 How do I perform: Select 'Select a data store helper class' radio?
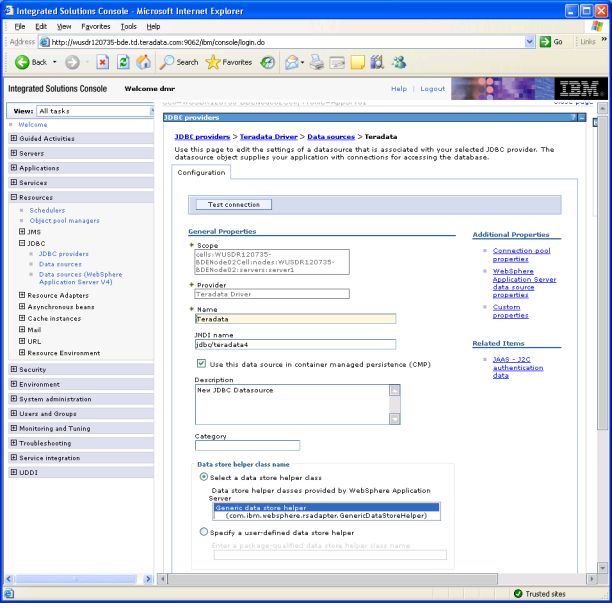pyautogui.click(x=203, y=477)
